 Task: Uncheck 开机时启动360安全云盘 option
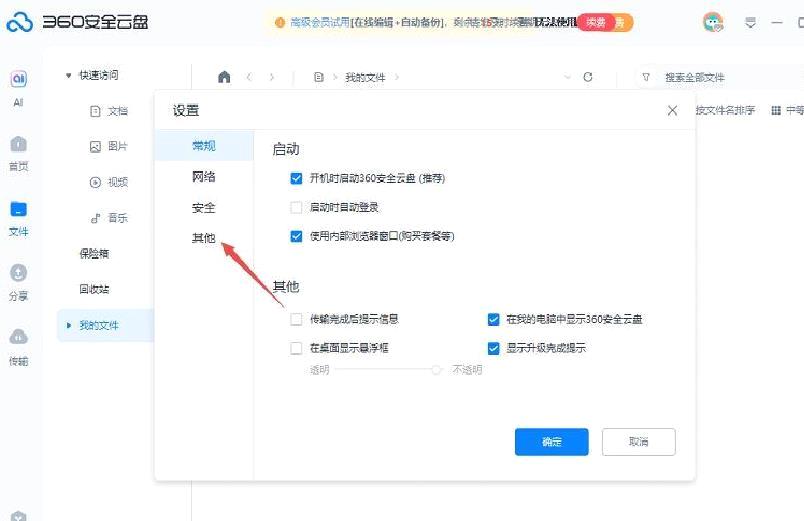(x=296, y=178)
